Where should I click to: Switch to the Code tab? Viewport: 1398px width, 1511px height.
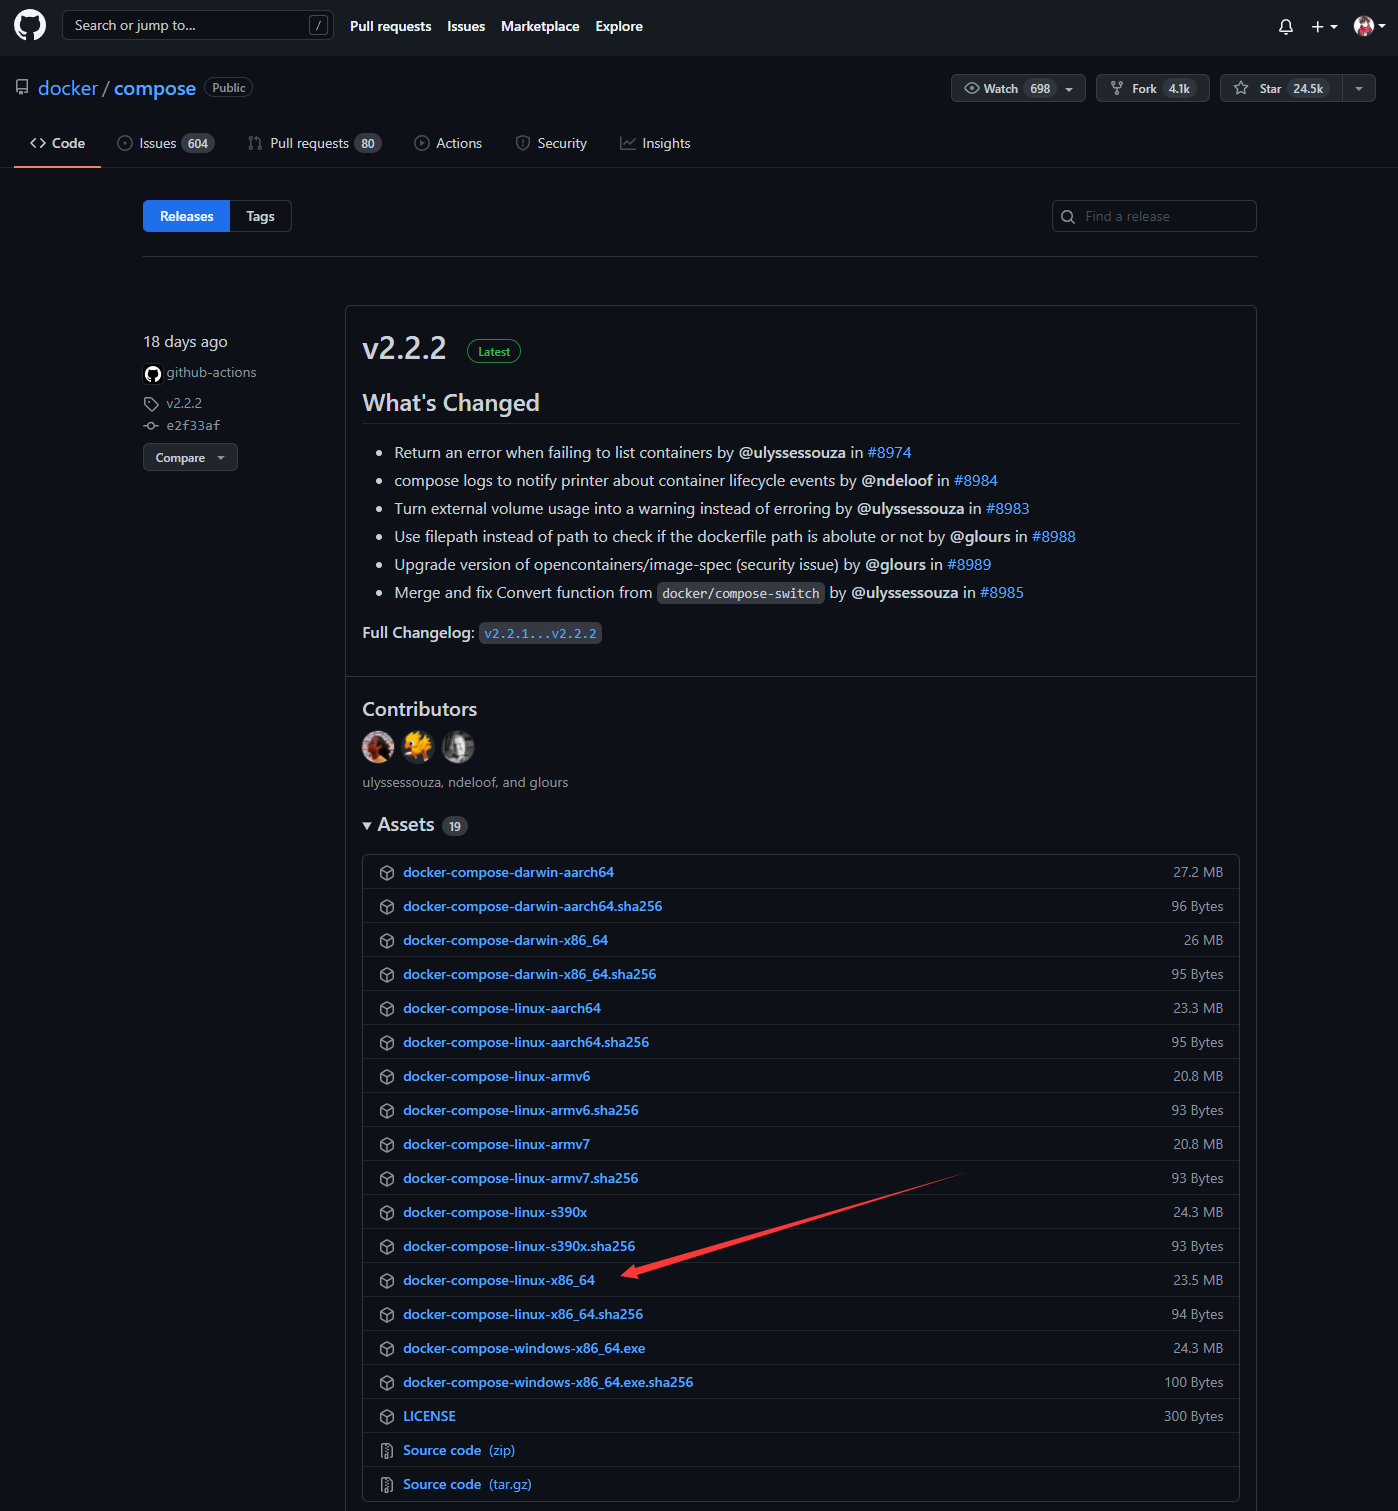pyautogui.click(x=57, y=143)
